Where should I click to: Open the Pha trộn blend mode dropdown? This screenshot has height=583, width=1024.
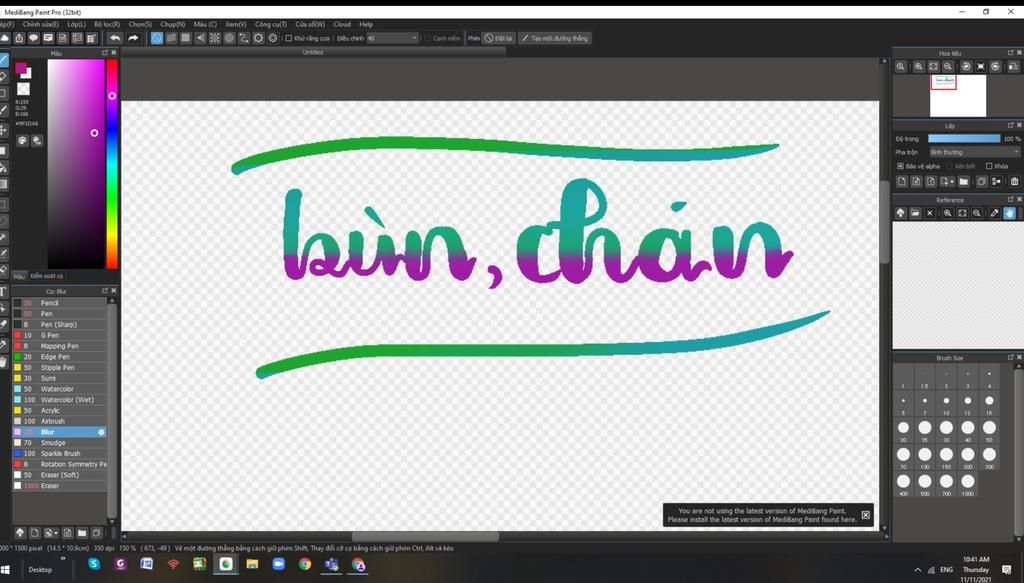click(x=974, y=152)
